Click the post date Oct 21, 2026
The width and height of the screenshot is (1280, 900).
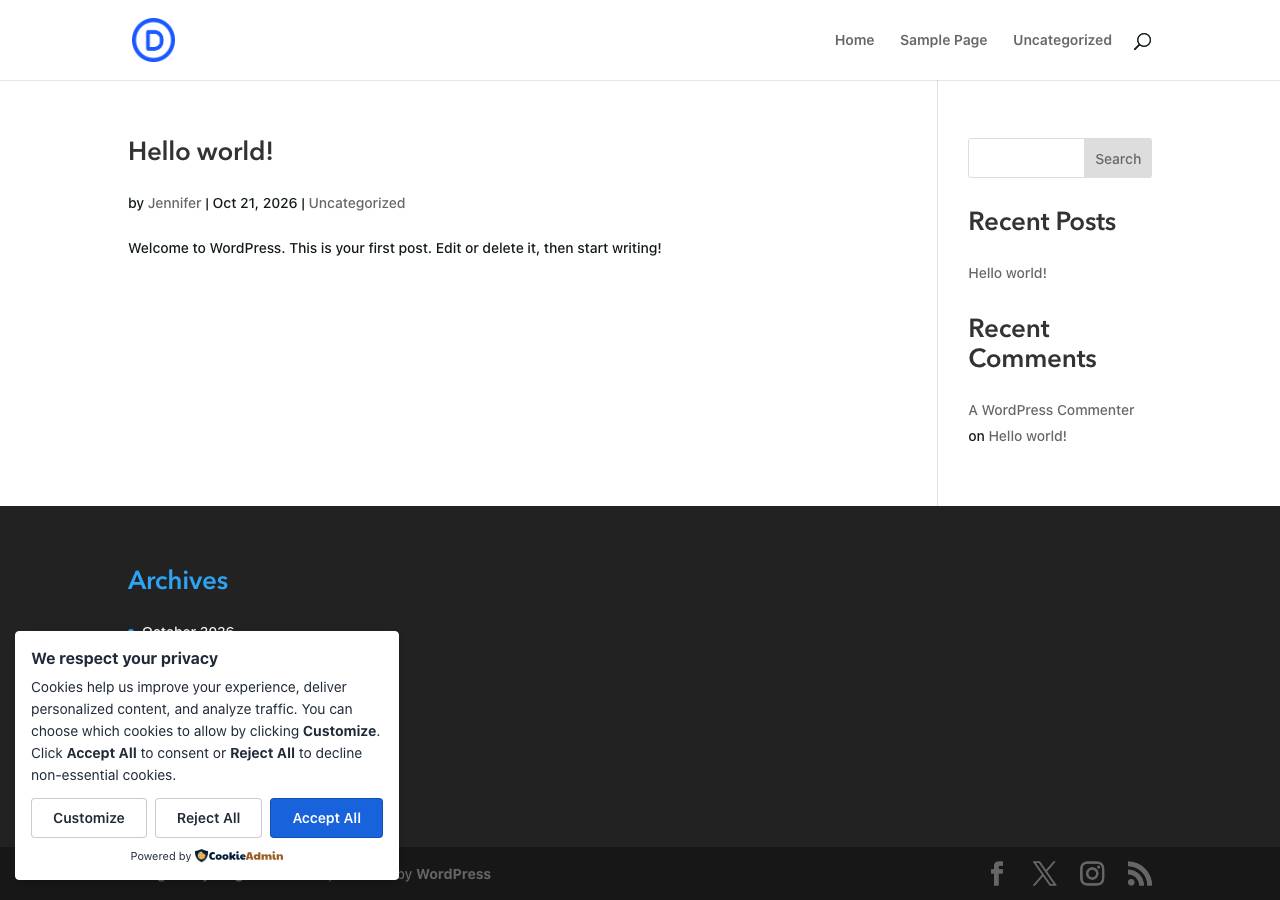click(x=255, y=203)
